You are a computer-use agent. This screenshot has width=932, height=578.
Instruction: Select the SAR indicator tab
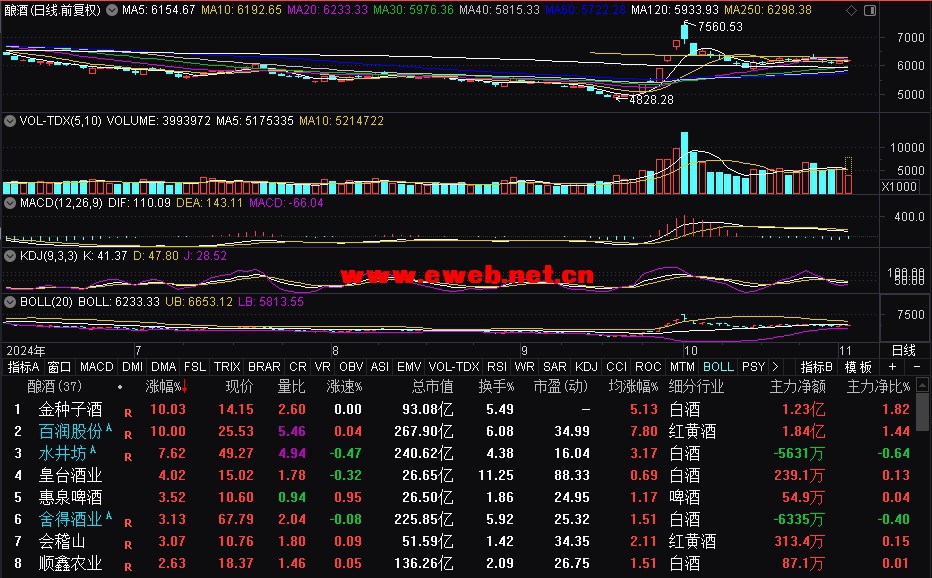[554, 367]
